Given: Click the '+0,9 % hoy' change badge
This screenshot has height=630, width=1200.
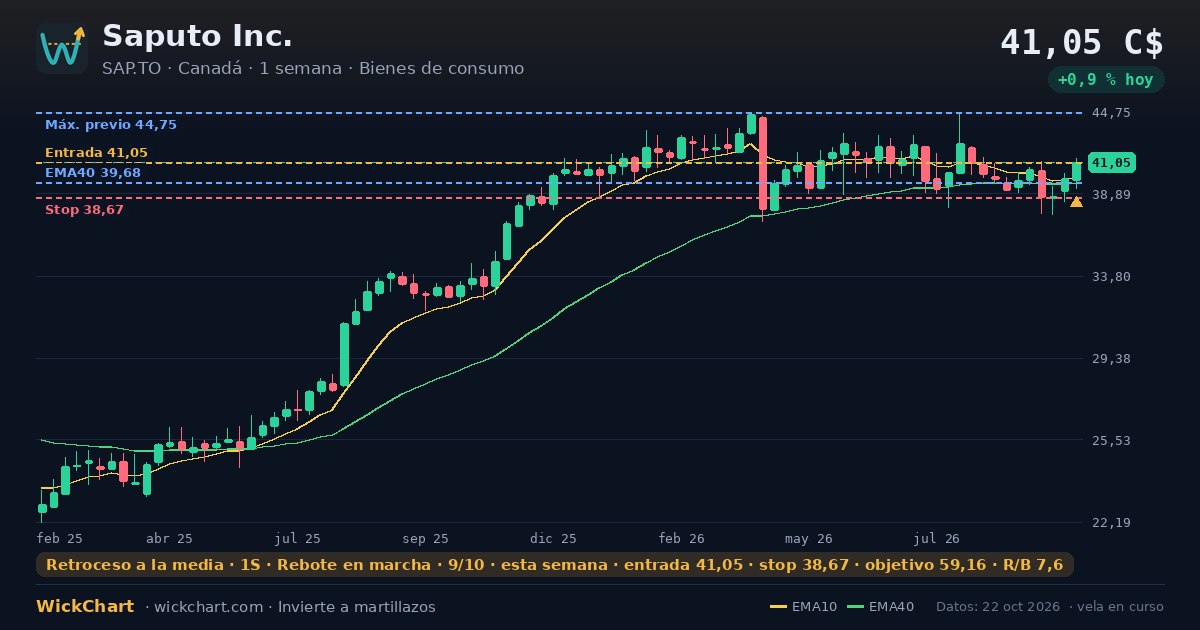Looking at the screenshot, I should click(1106, 80).
